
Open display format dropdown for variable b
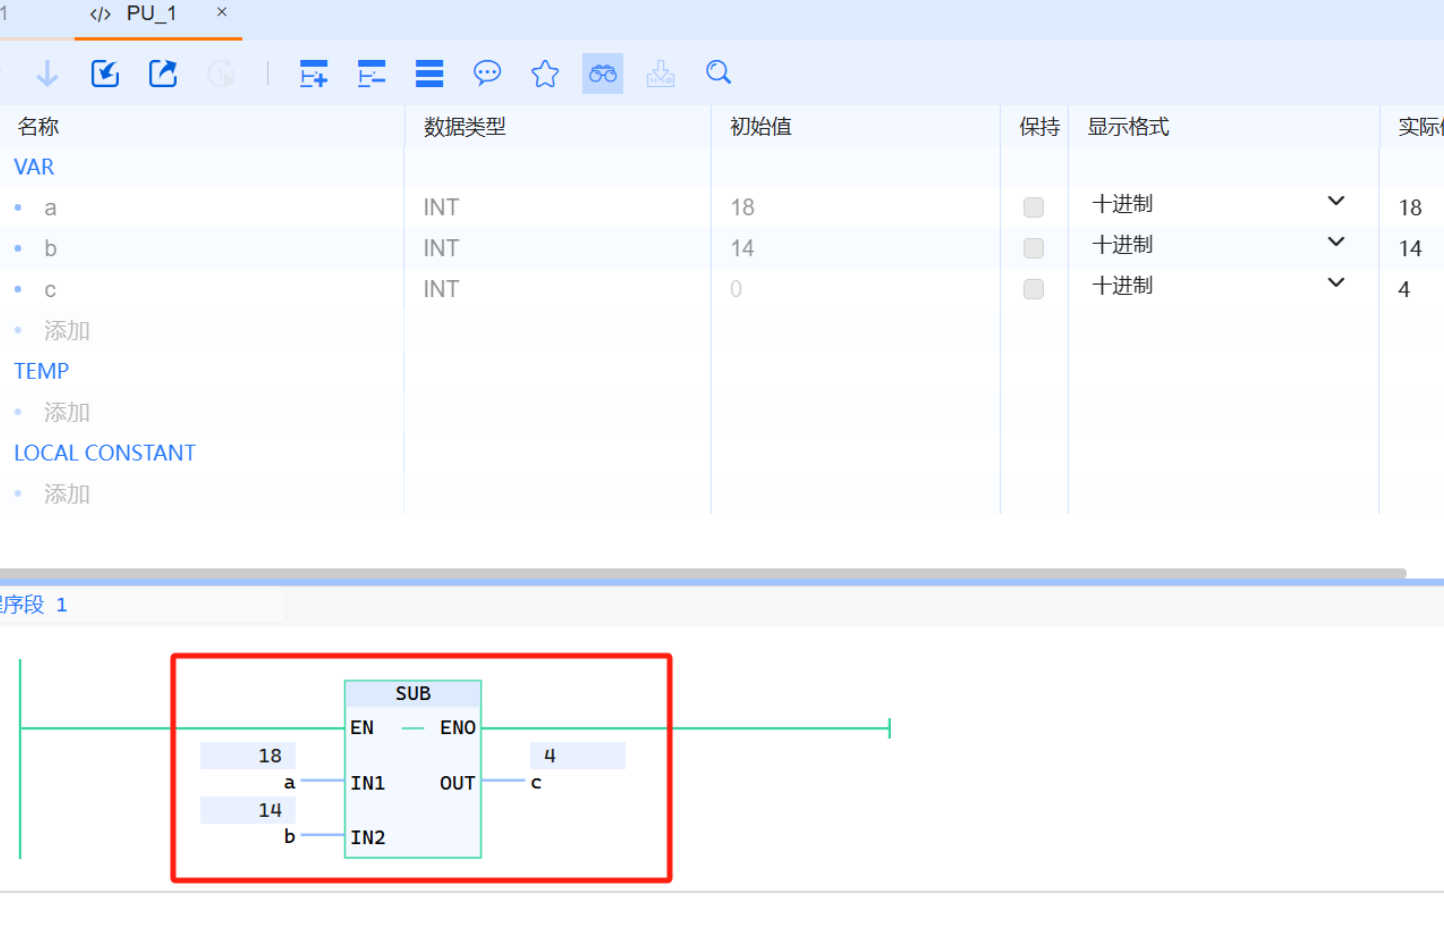click(x=1335, y=243)
